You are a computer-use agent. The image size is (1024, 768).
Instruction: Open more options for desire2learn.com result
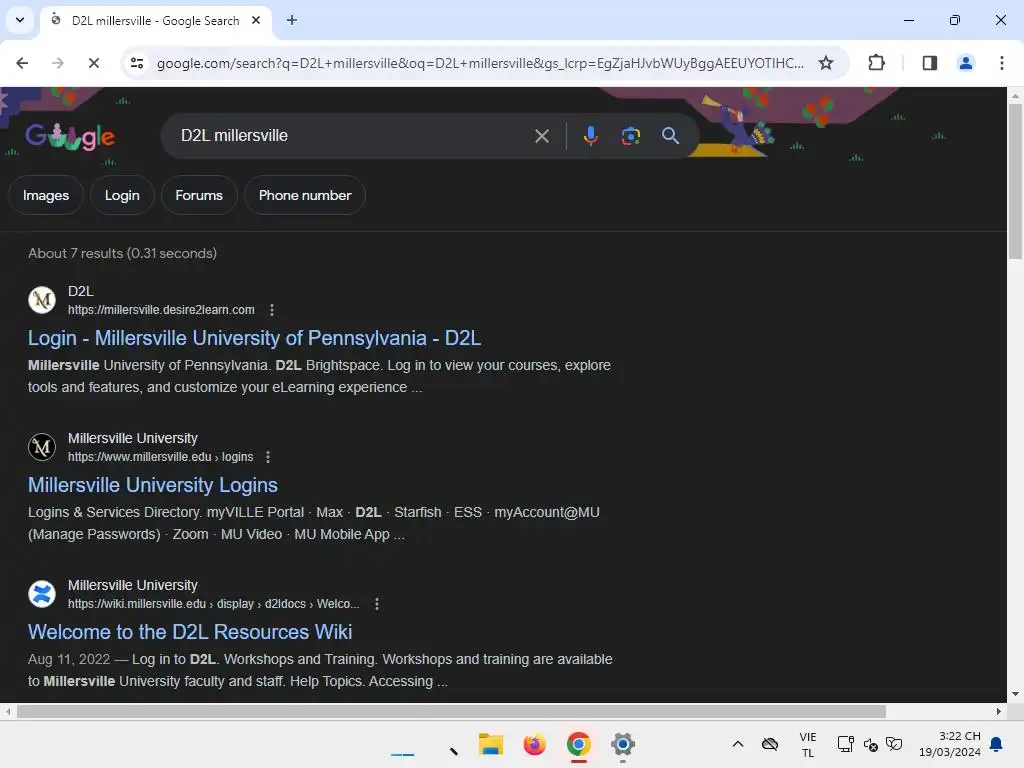click(x=272, y=310)
